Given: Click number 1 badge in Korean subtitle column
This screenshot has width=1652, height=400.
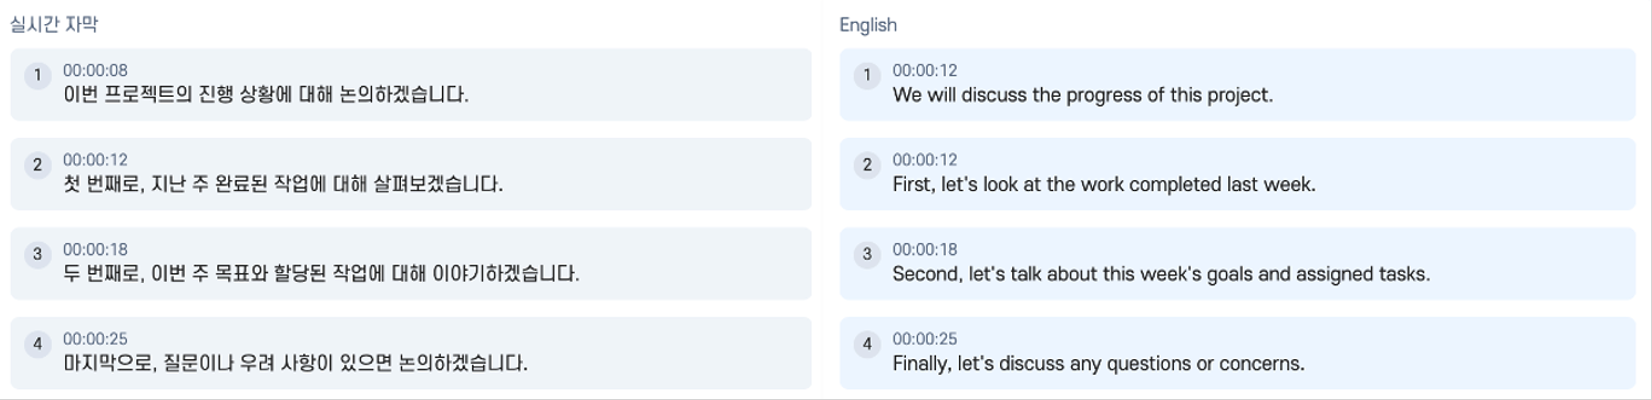Looking at the screenshot, I should click(37, 75).
